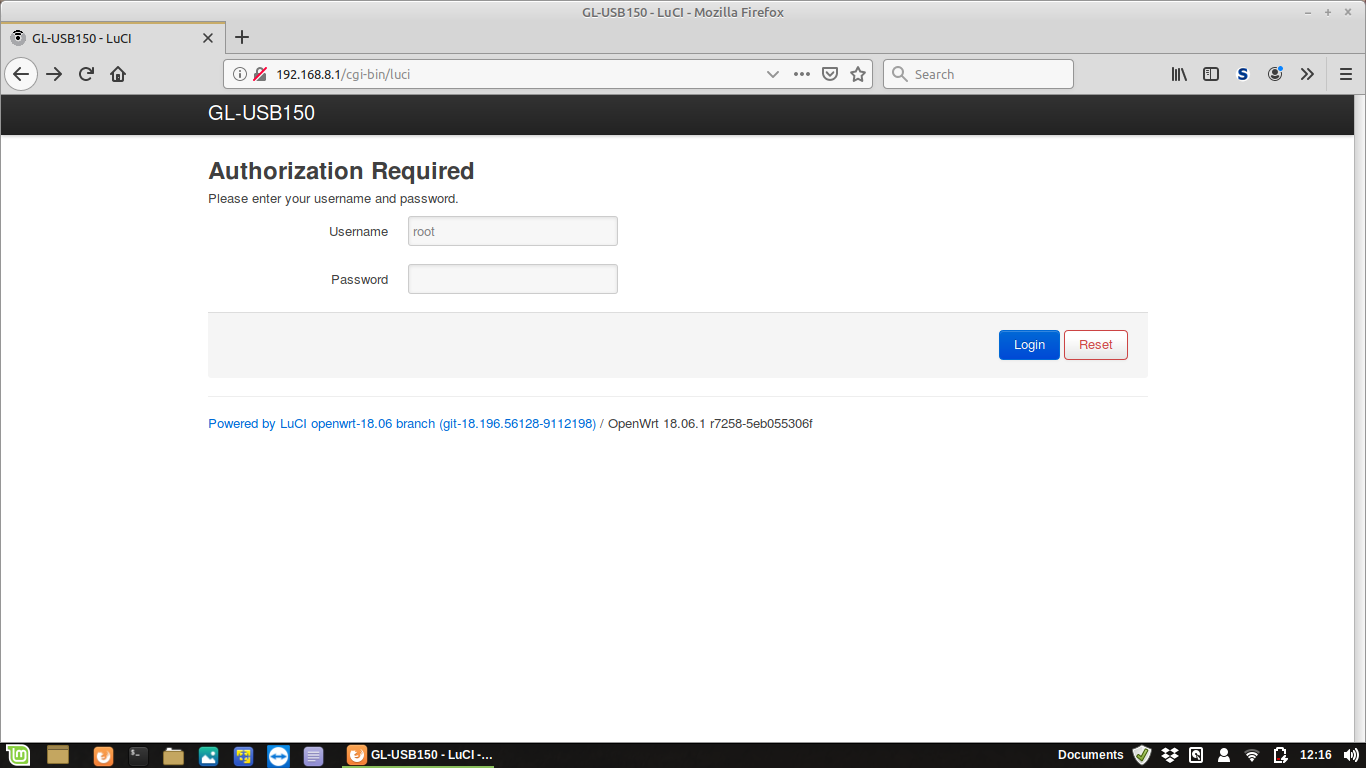This screenshot has width=1366, height=768.
Task: Save page to Pocket icon
Action: [829, 74]
